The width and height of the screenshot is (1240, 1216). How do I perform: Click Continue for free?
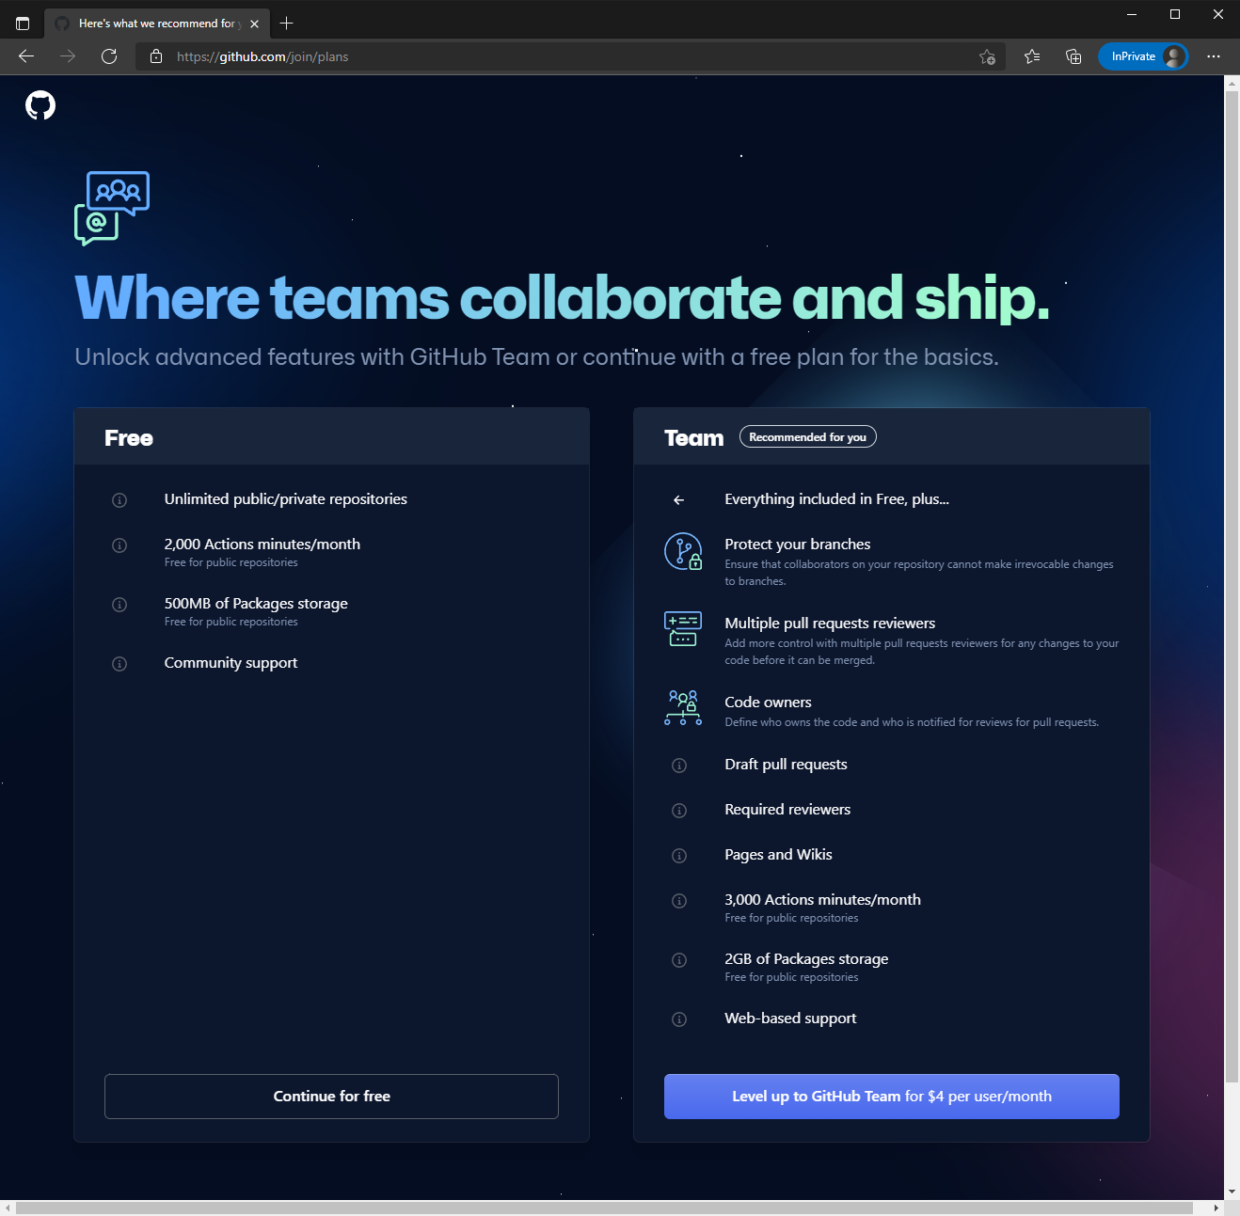pos(331,1096)
